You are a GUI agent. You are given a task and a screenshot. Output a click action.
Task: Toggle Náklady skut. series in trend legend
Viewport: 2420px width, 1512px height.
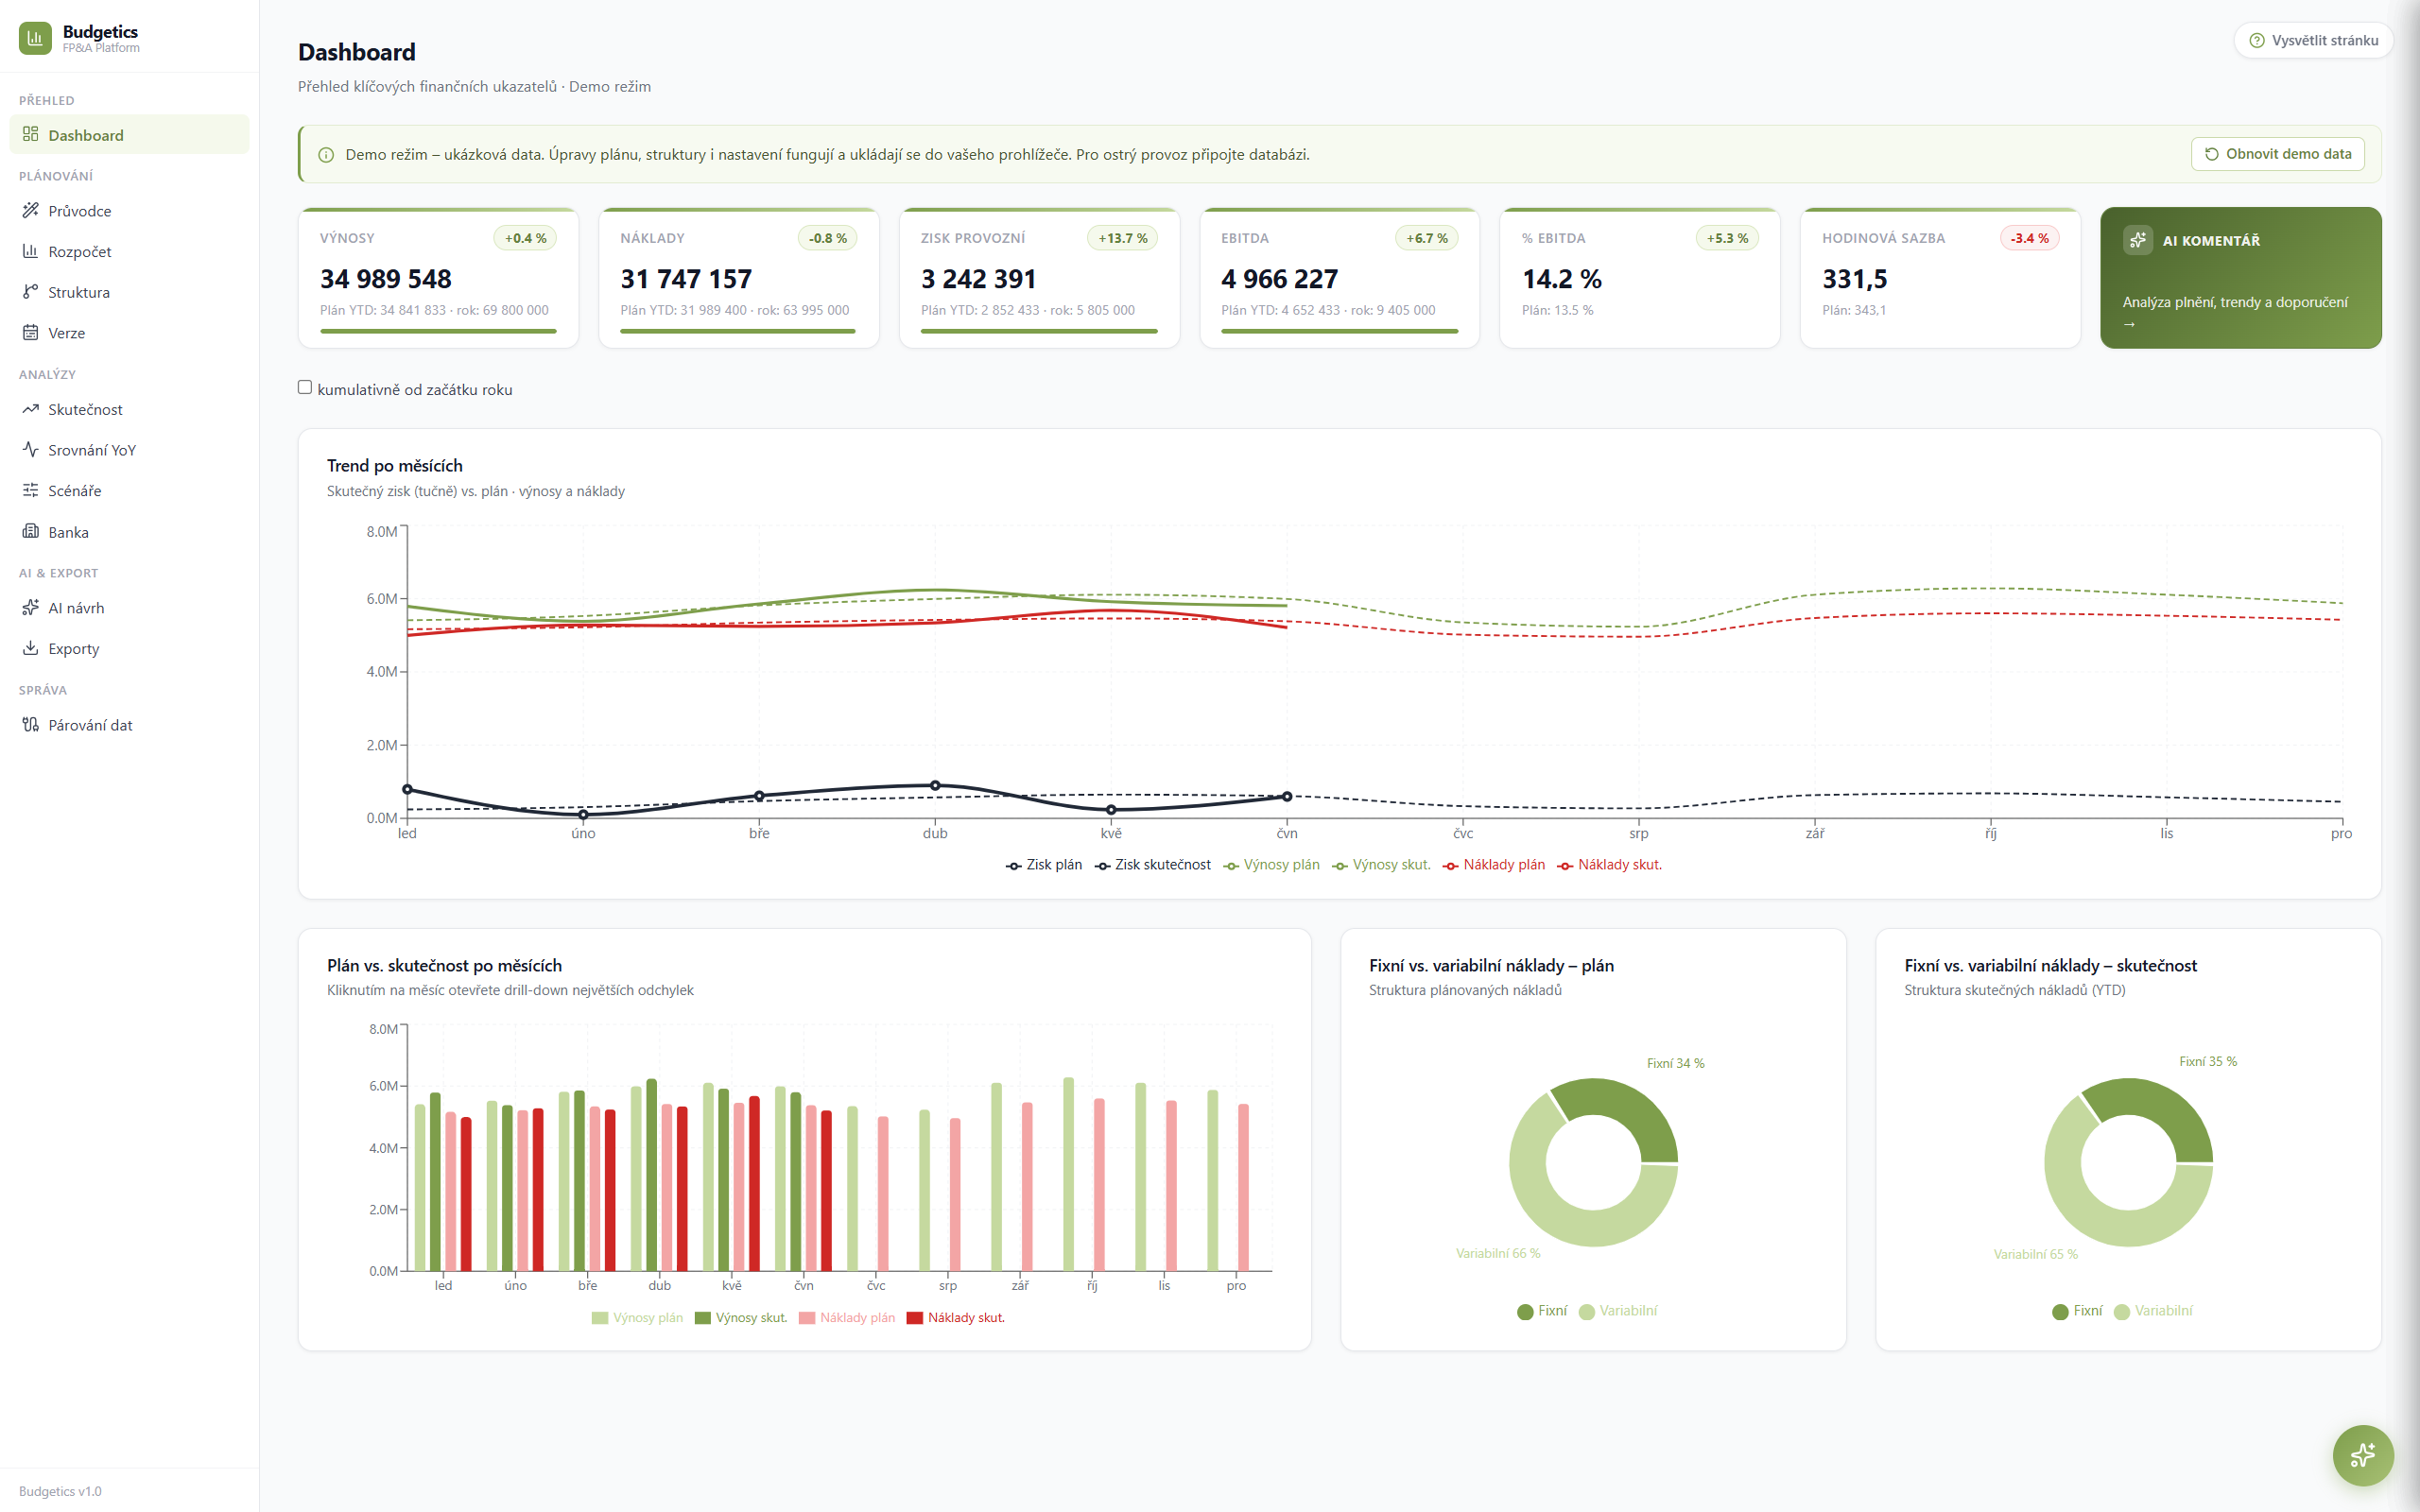[x=1610, y=865]
